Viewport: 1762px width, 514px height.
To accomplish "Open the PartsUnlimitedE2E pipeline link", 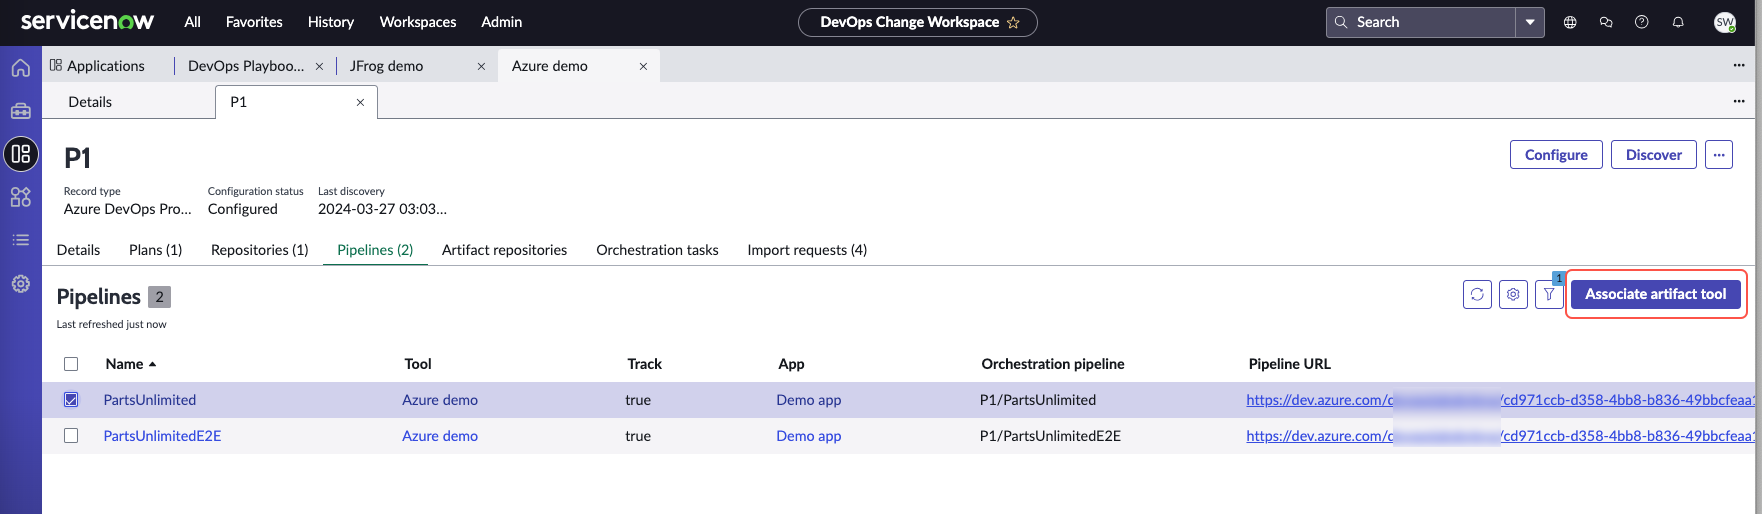I will 162,436.
